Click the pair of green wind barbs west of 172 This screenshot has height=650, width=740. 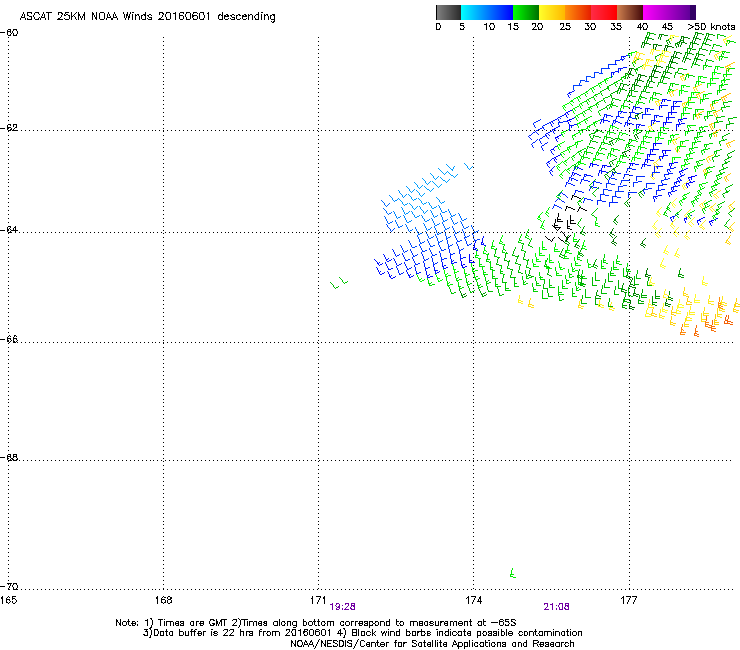coord(339,283)
